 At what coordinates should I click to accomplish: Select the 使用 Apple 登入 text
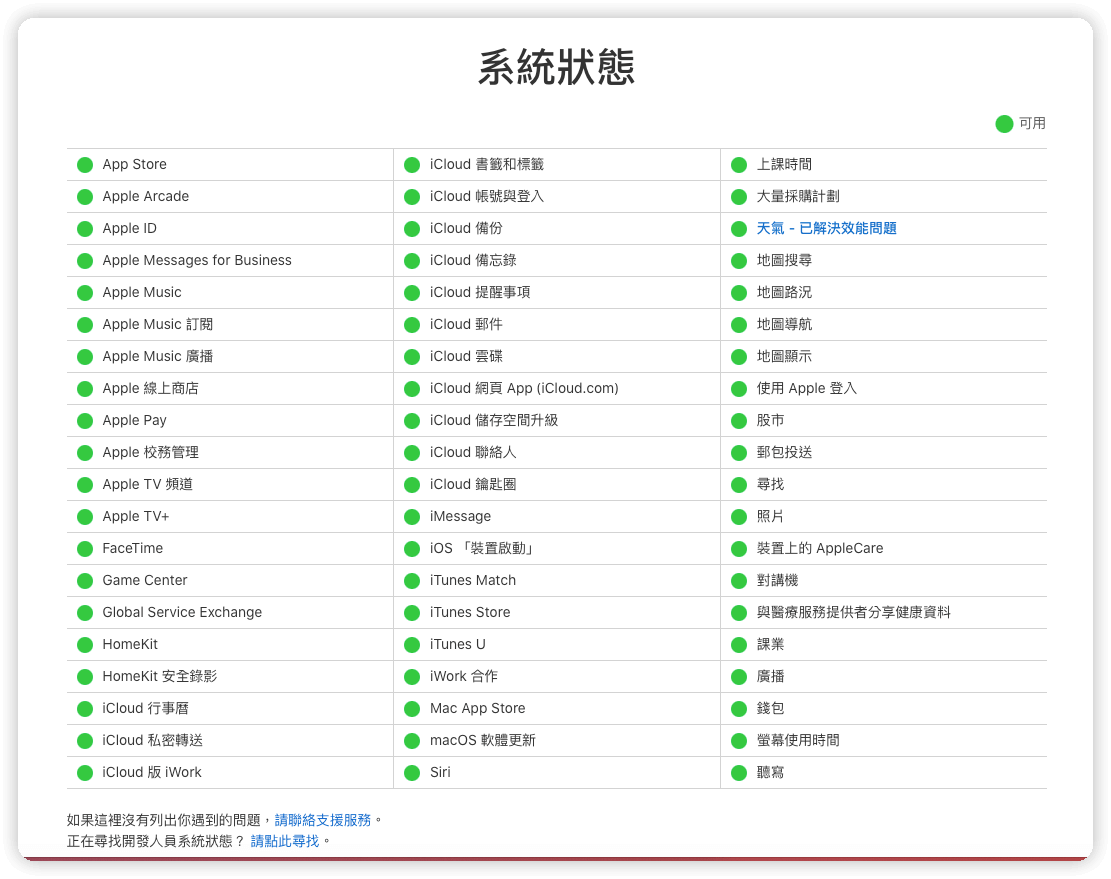click(x=806, y=388)
